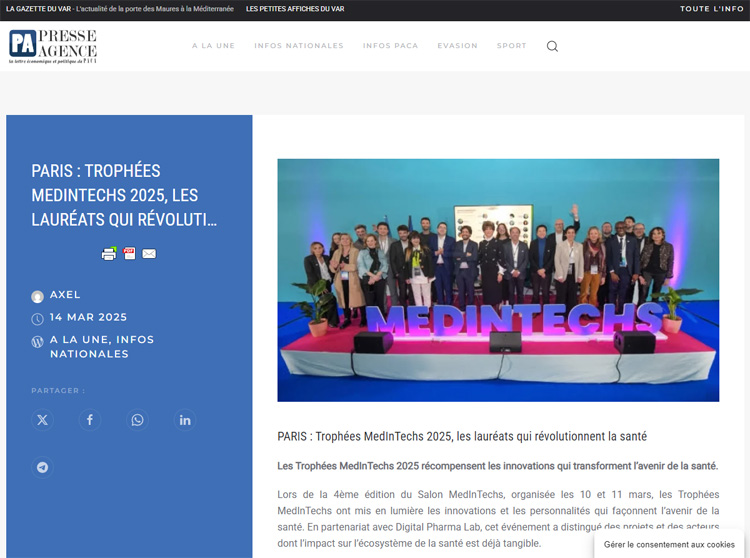This screenshot has width=750, height=558.
Task: Visit LA GAZETTE DU VAR link
Action: pos(39,9)
